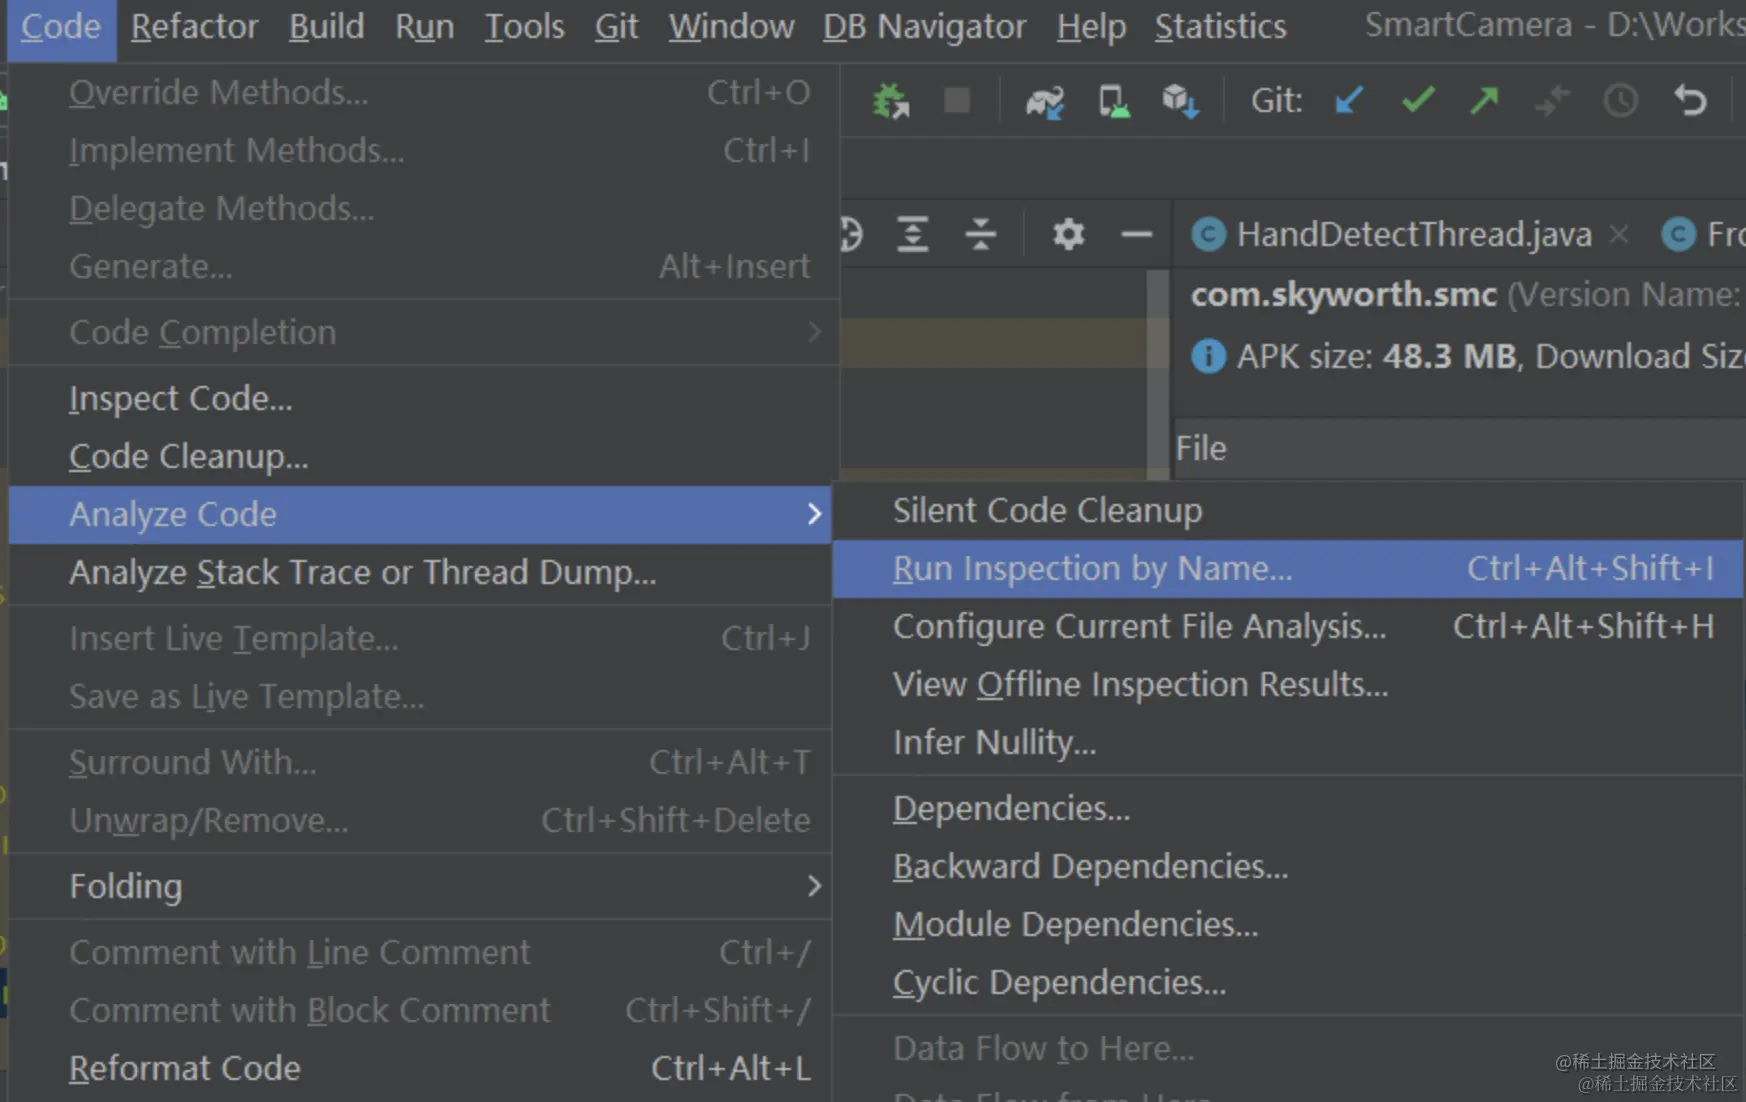Click the Stop square icon

(x=957, y=100)
